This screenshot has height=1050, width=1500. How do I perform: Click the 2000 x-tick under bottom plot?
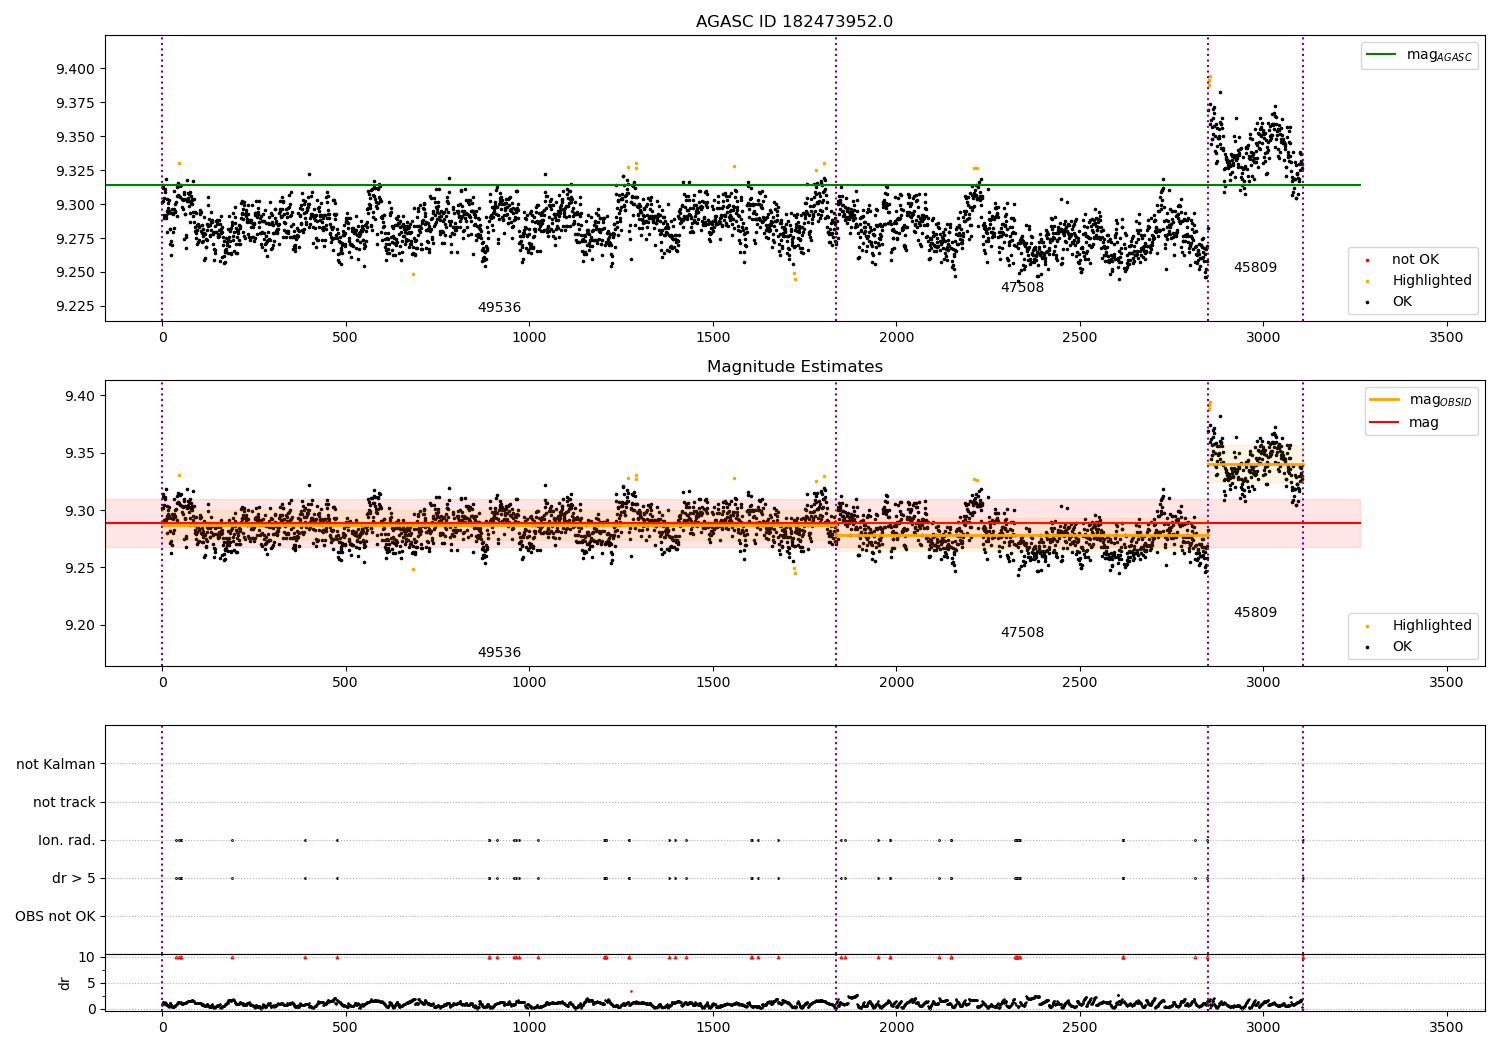click(896, 1027)
